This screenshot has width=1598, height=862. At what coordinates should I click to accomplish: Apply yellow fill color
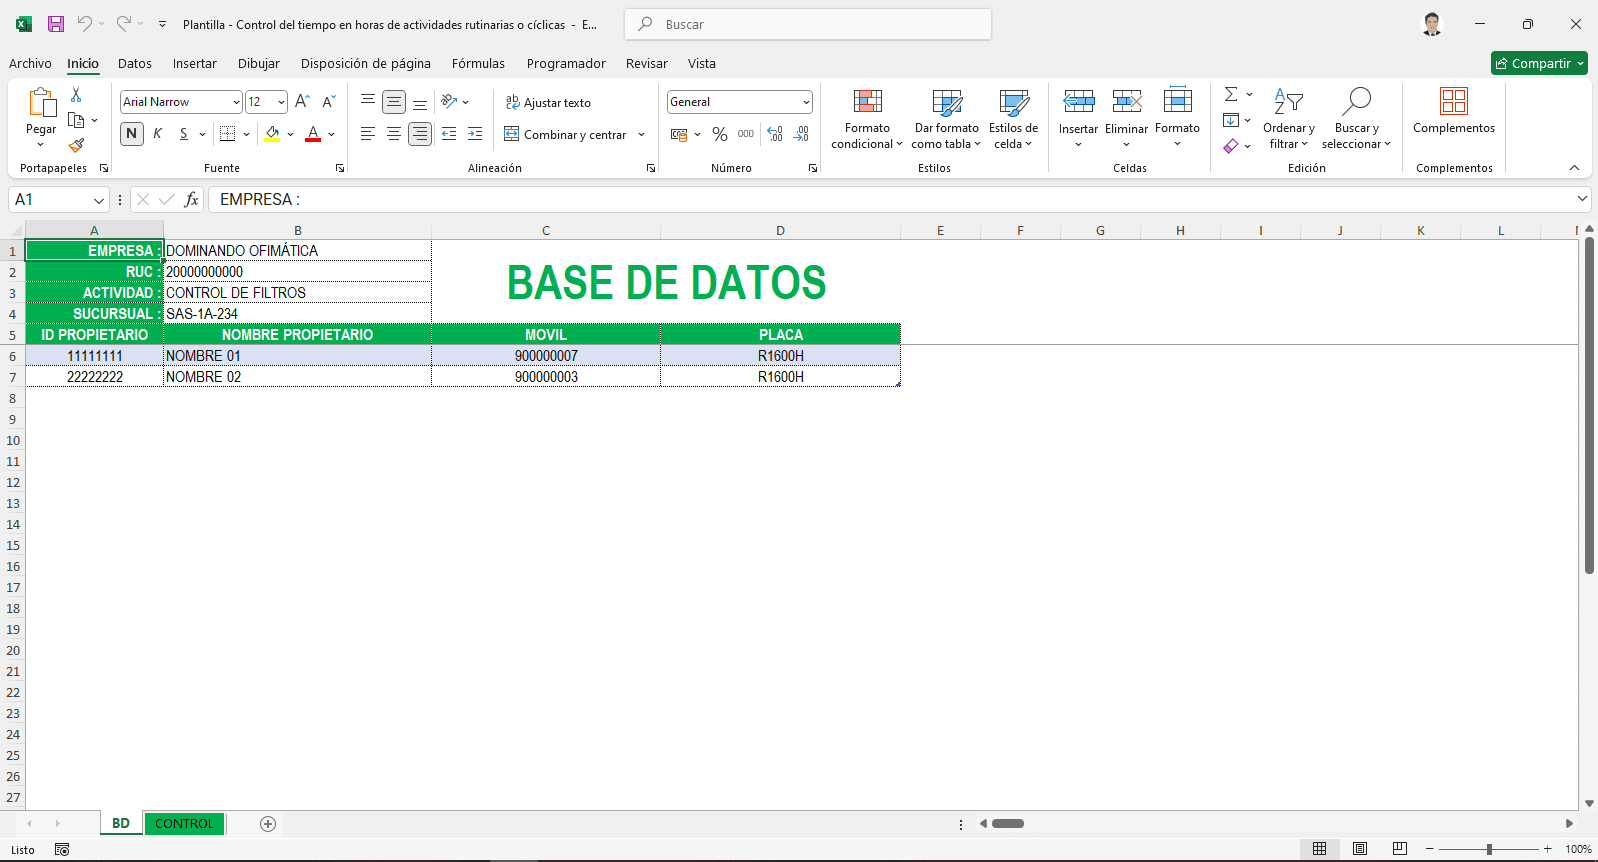tap(272, 134)
